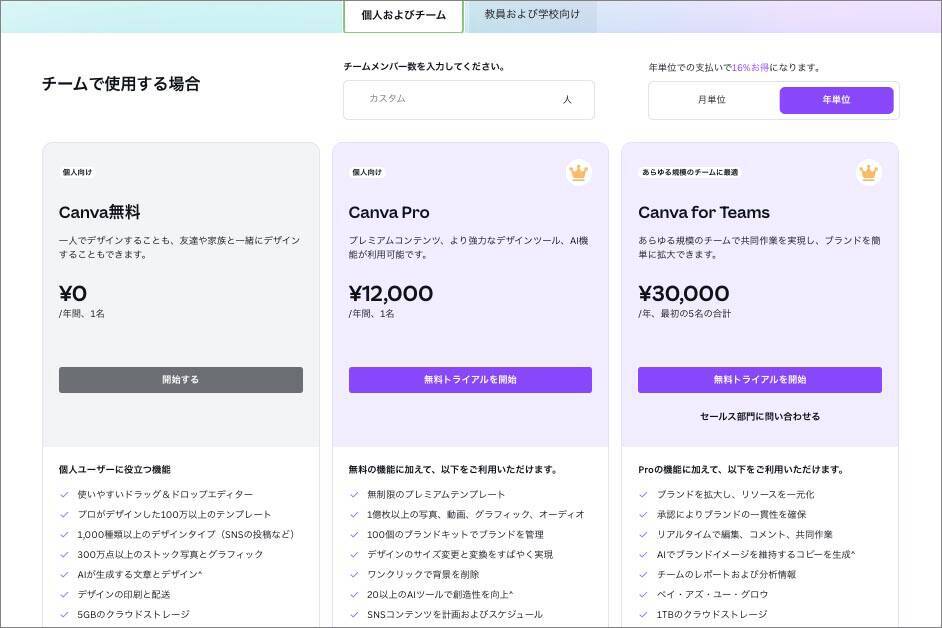Click checkmark beside 無制限のプレミアムテンプレート
This screenshot has height=628, width=942.
(x=354, y=494)
